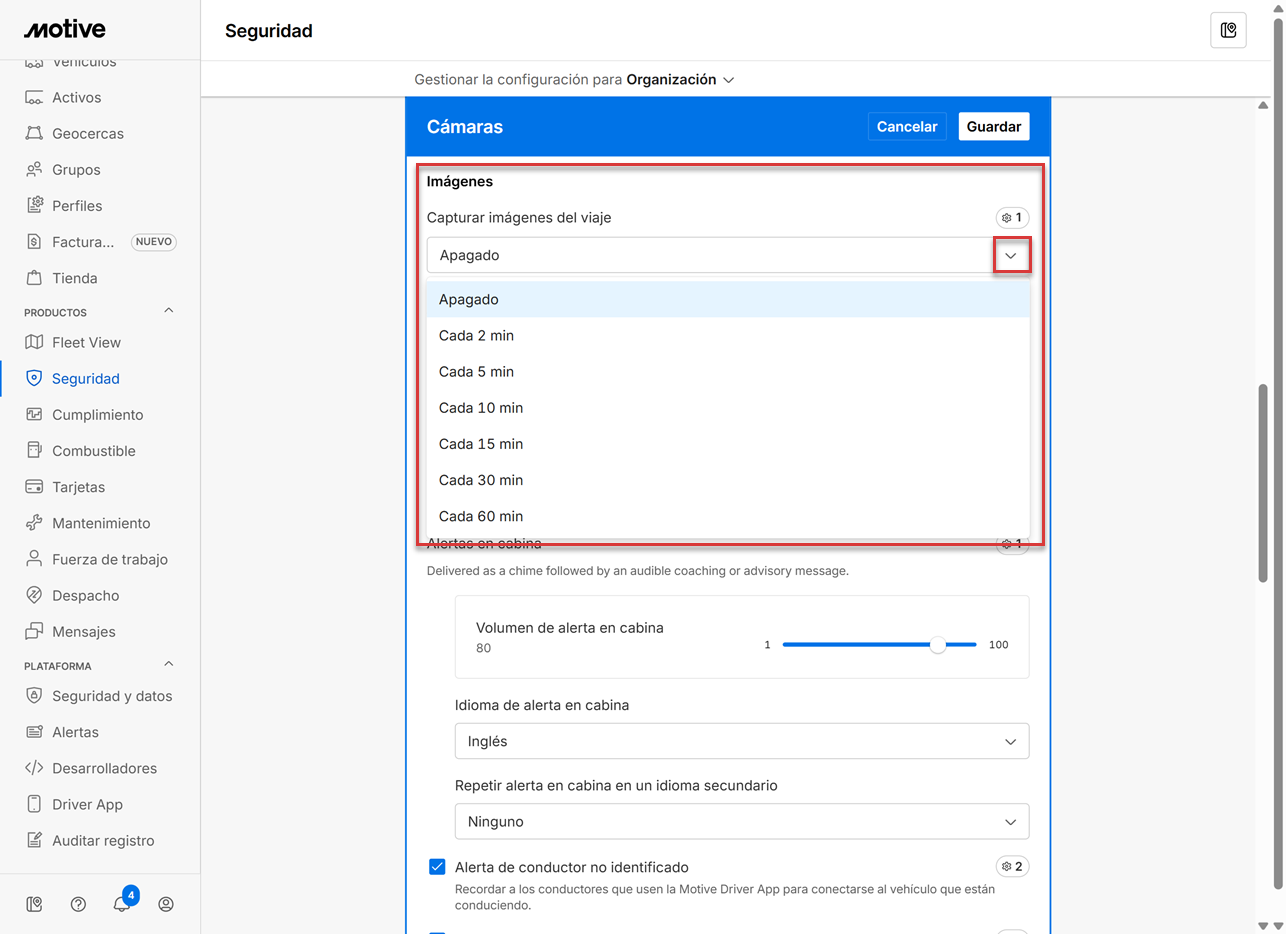1286x934 pixels.
Task: Open the secondary language Ninguno dropdown
Action: [741, 821]
